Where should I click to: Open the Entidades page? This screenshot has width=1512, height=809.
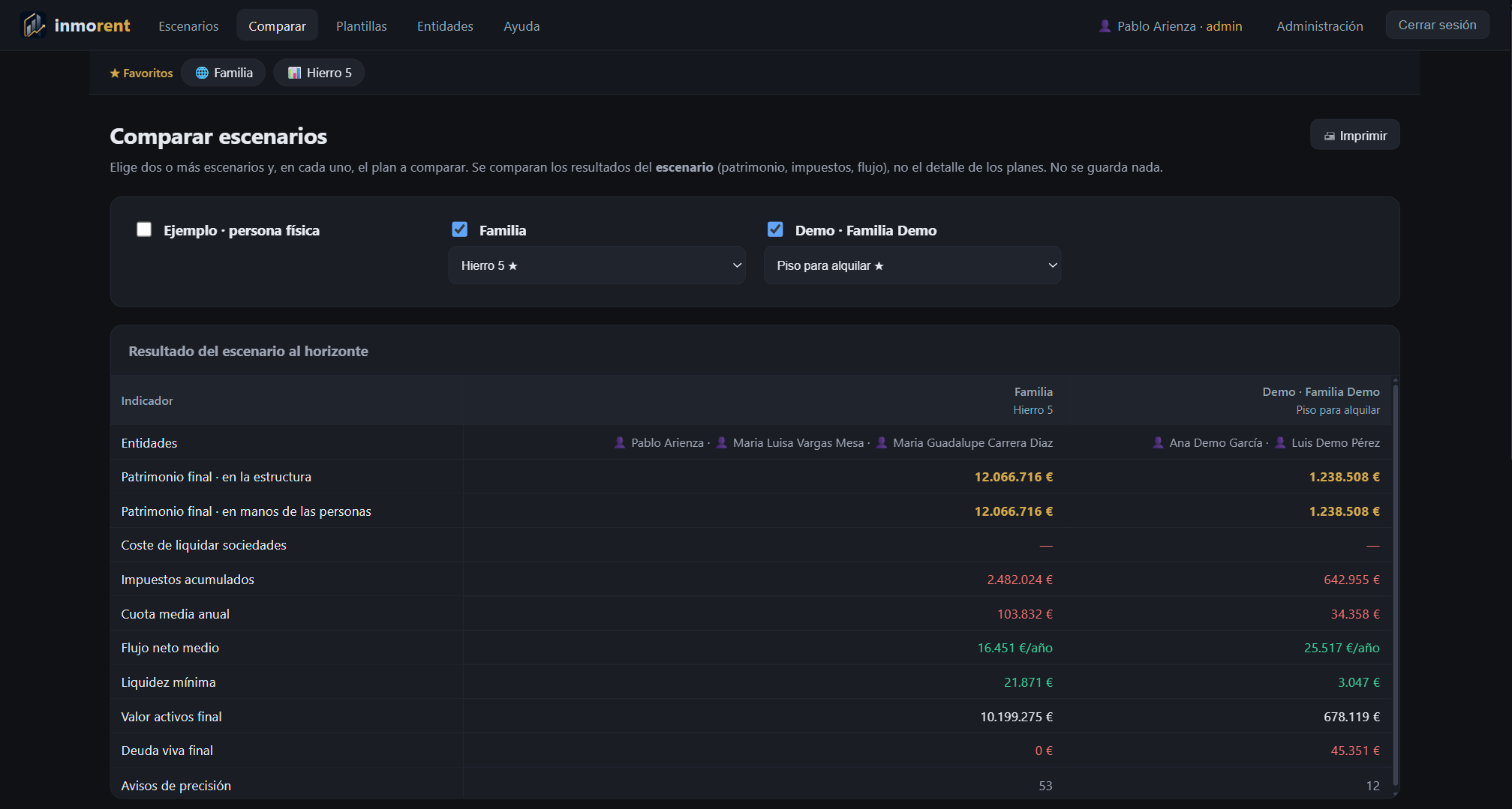coord(445,26)
